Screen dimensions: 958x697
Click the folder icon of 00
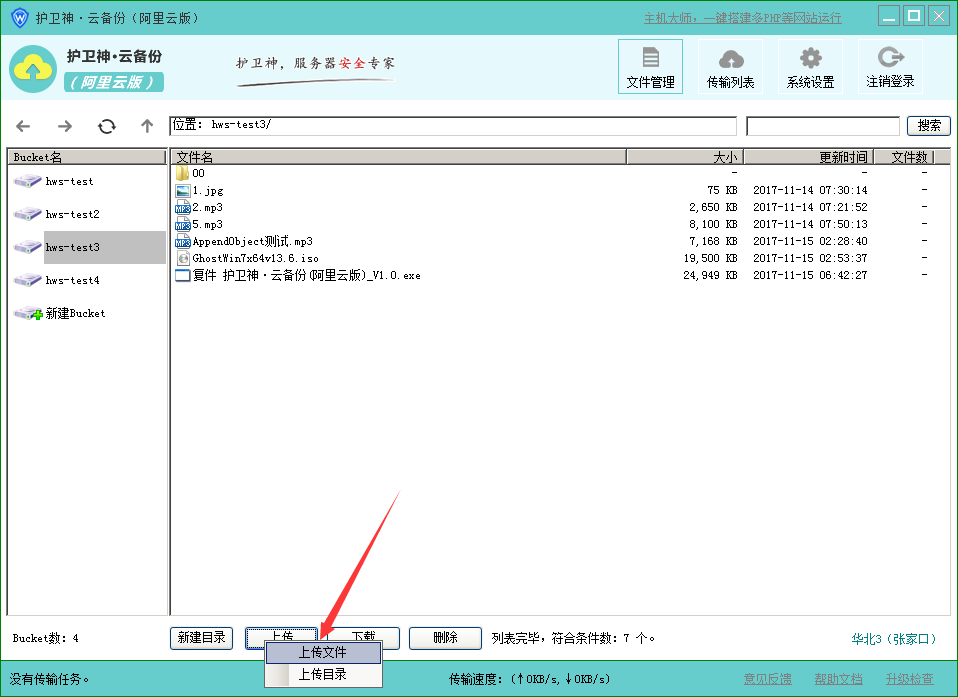tap(182, 173)
